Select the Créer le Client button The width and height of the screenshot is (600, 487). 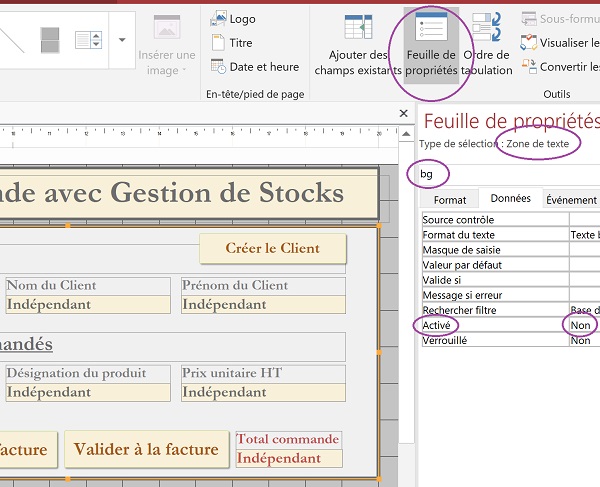272,249
